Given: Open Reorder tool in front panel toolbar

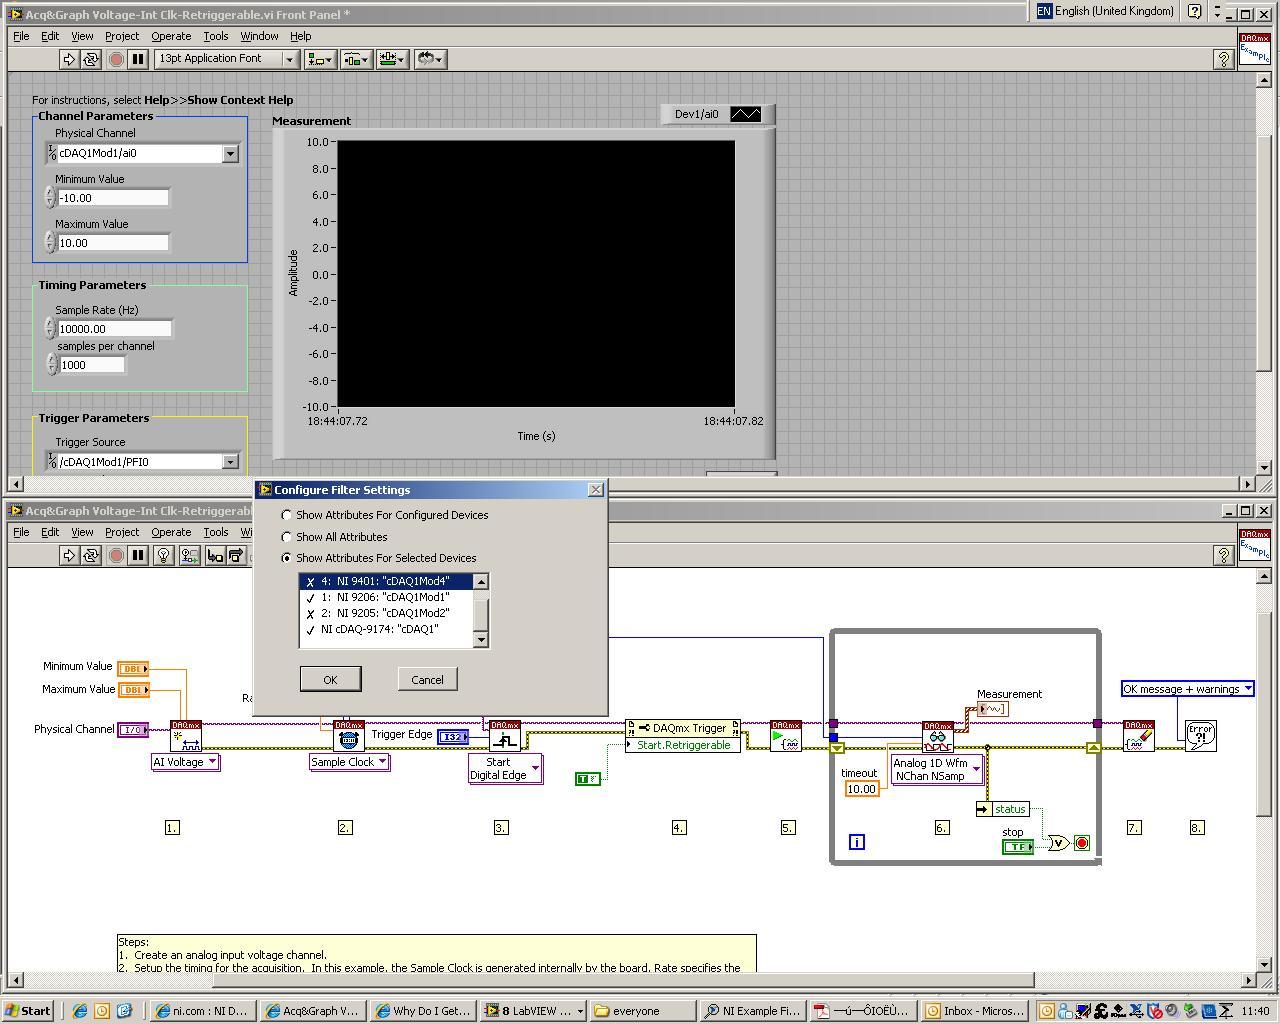Looking at the screenshot, I should coord(429,59).
